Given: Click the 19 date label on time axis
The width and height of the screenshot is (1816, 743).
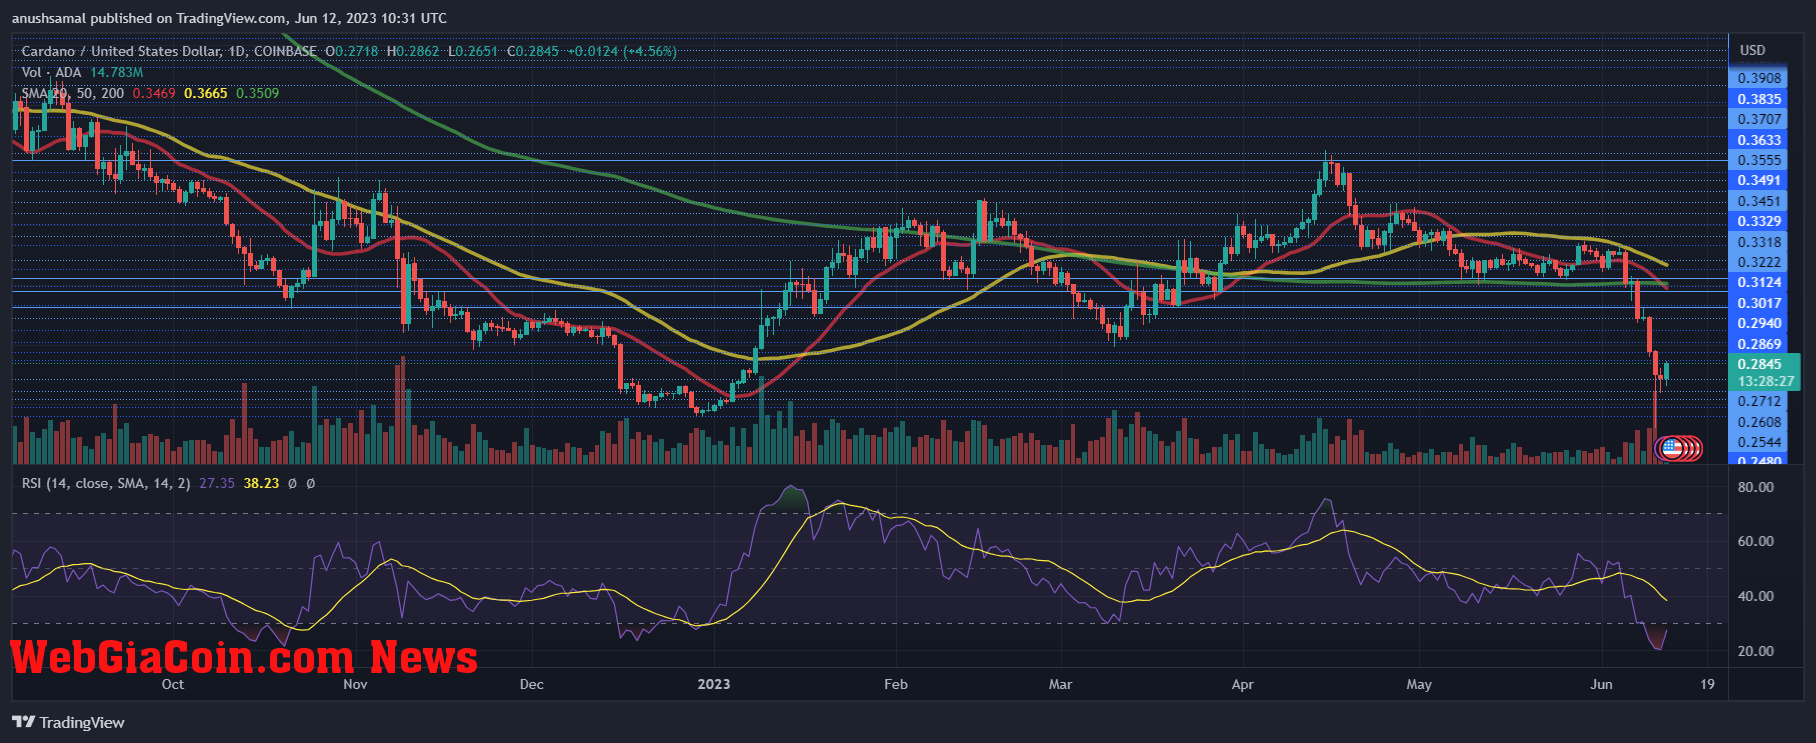Looking at the screenshot, I should (1708, 684).
